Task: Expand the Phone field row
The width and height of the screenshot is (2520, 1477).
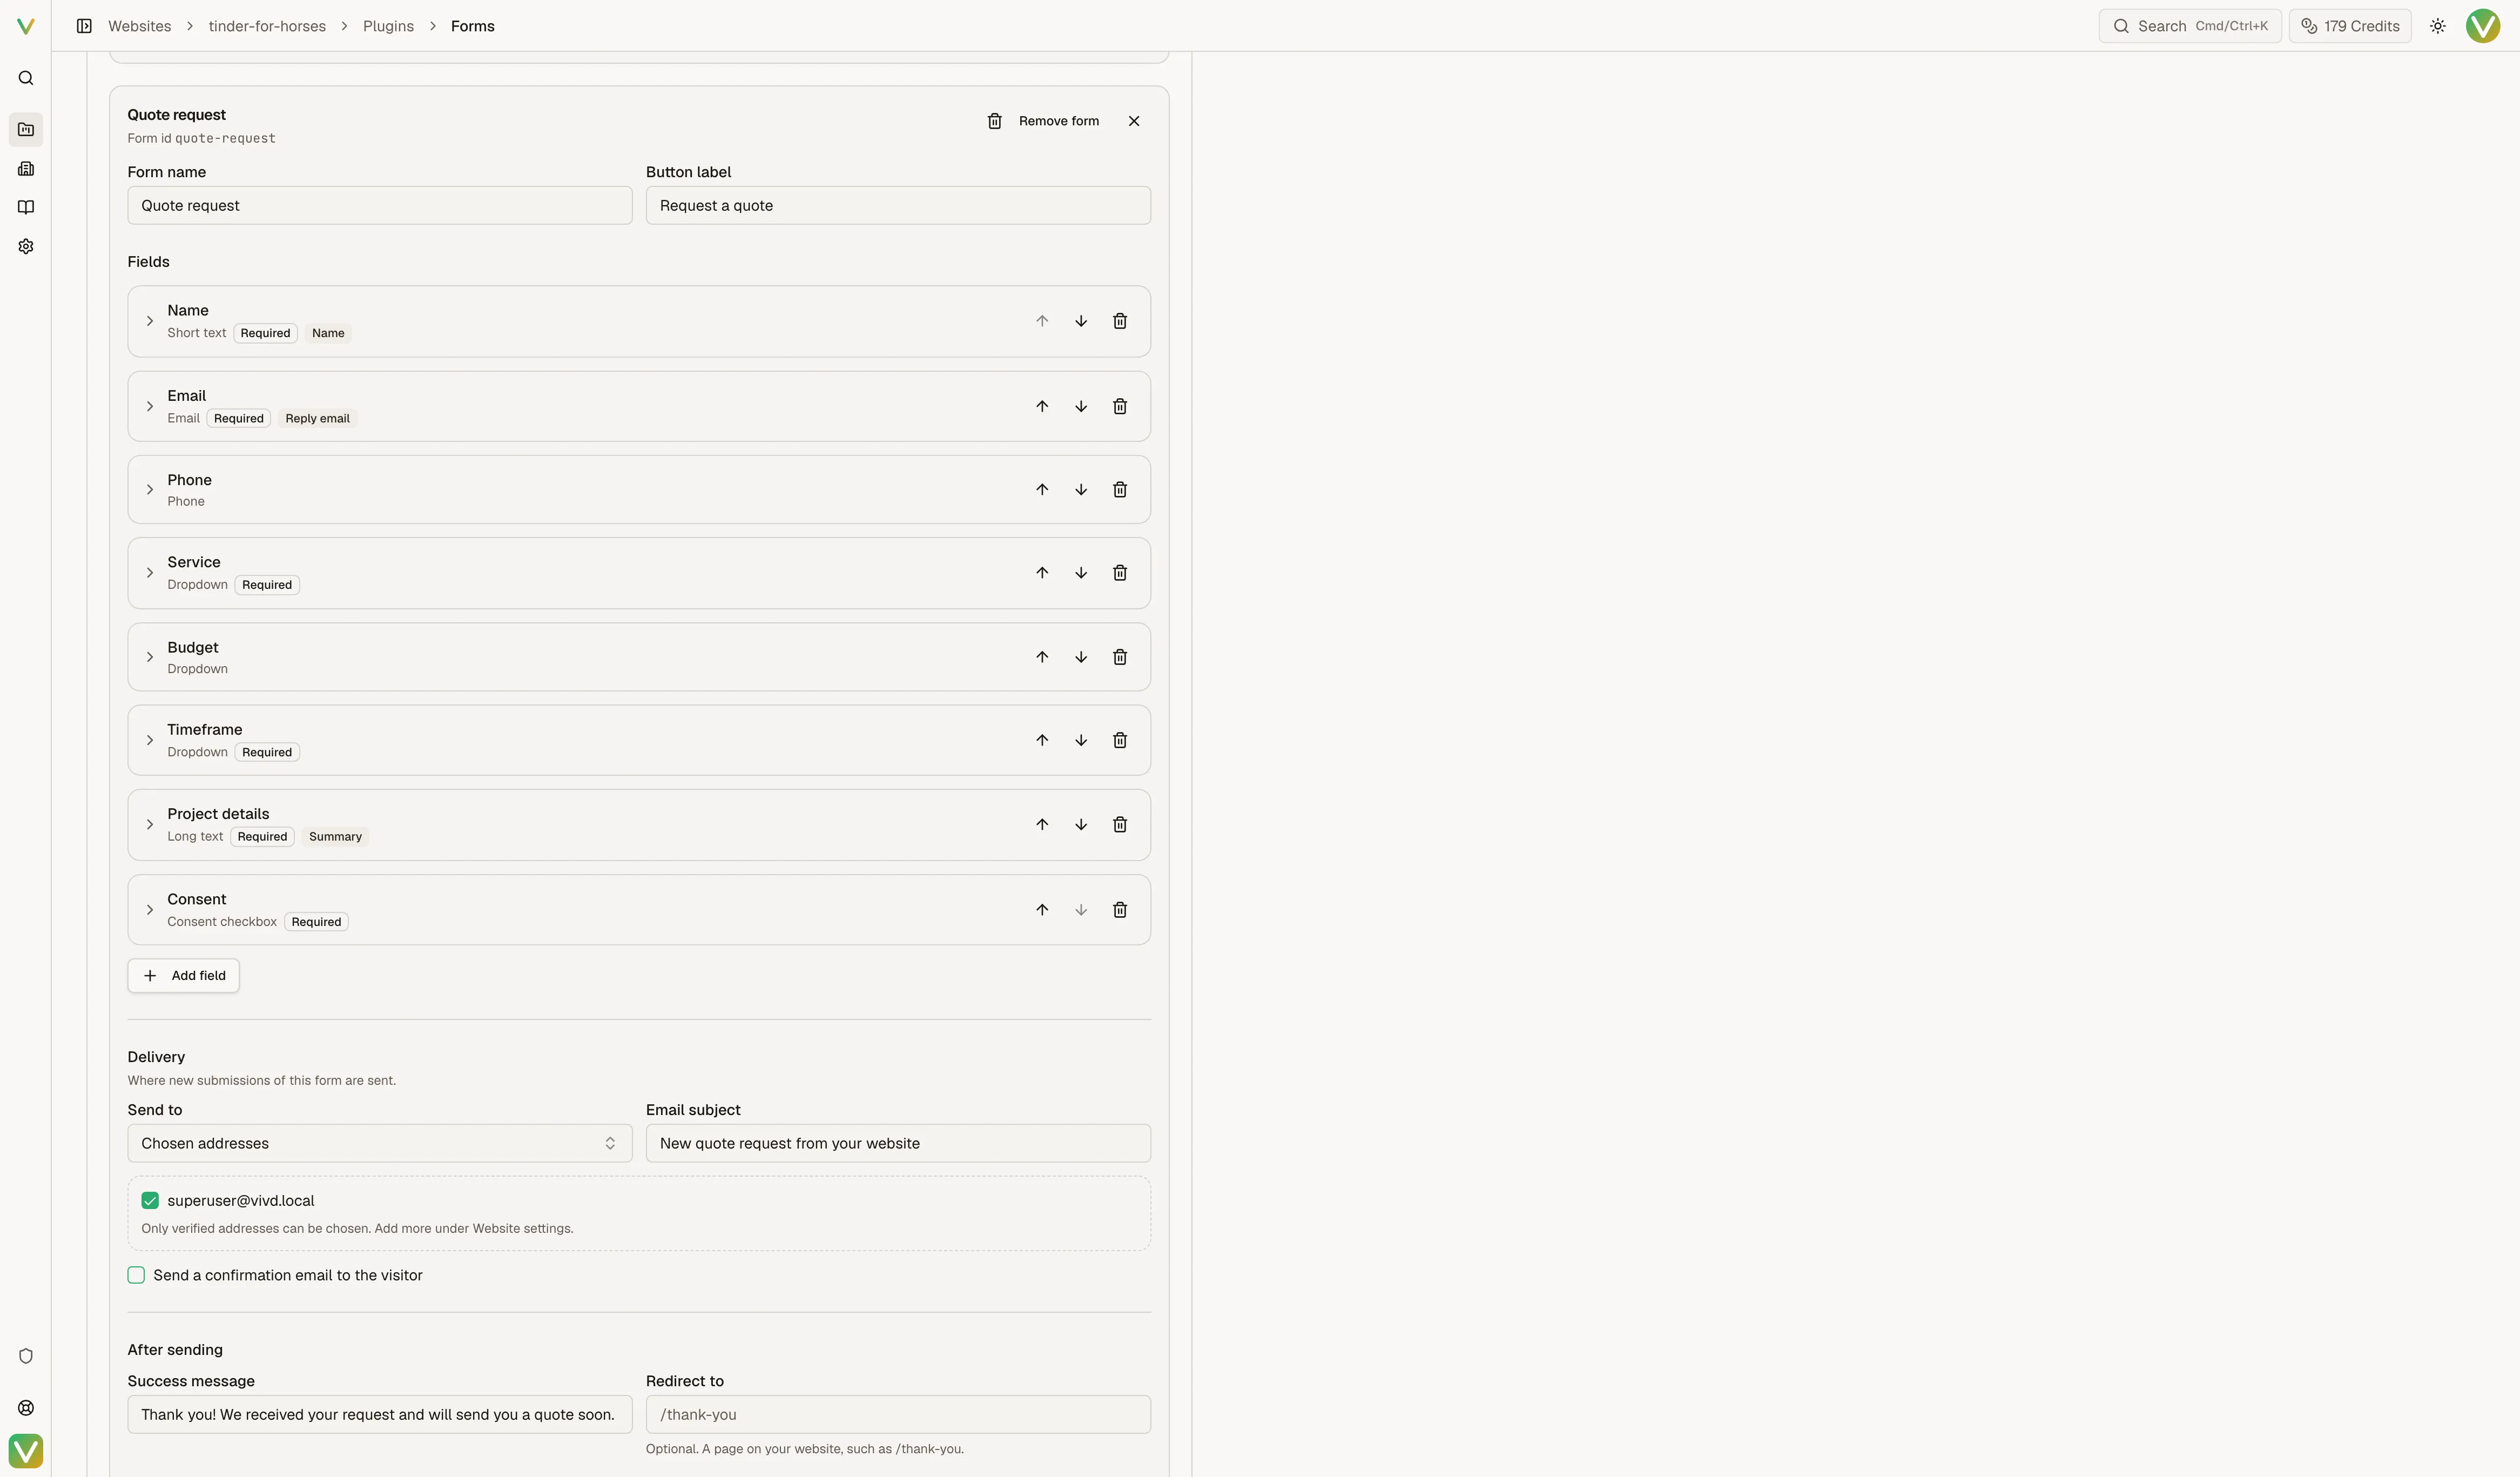Action: (150, 489)
